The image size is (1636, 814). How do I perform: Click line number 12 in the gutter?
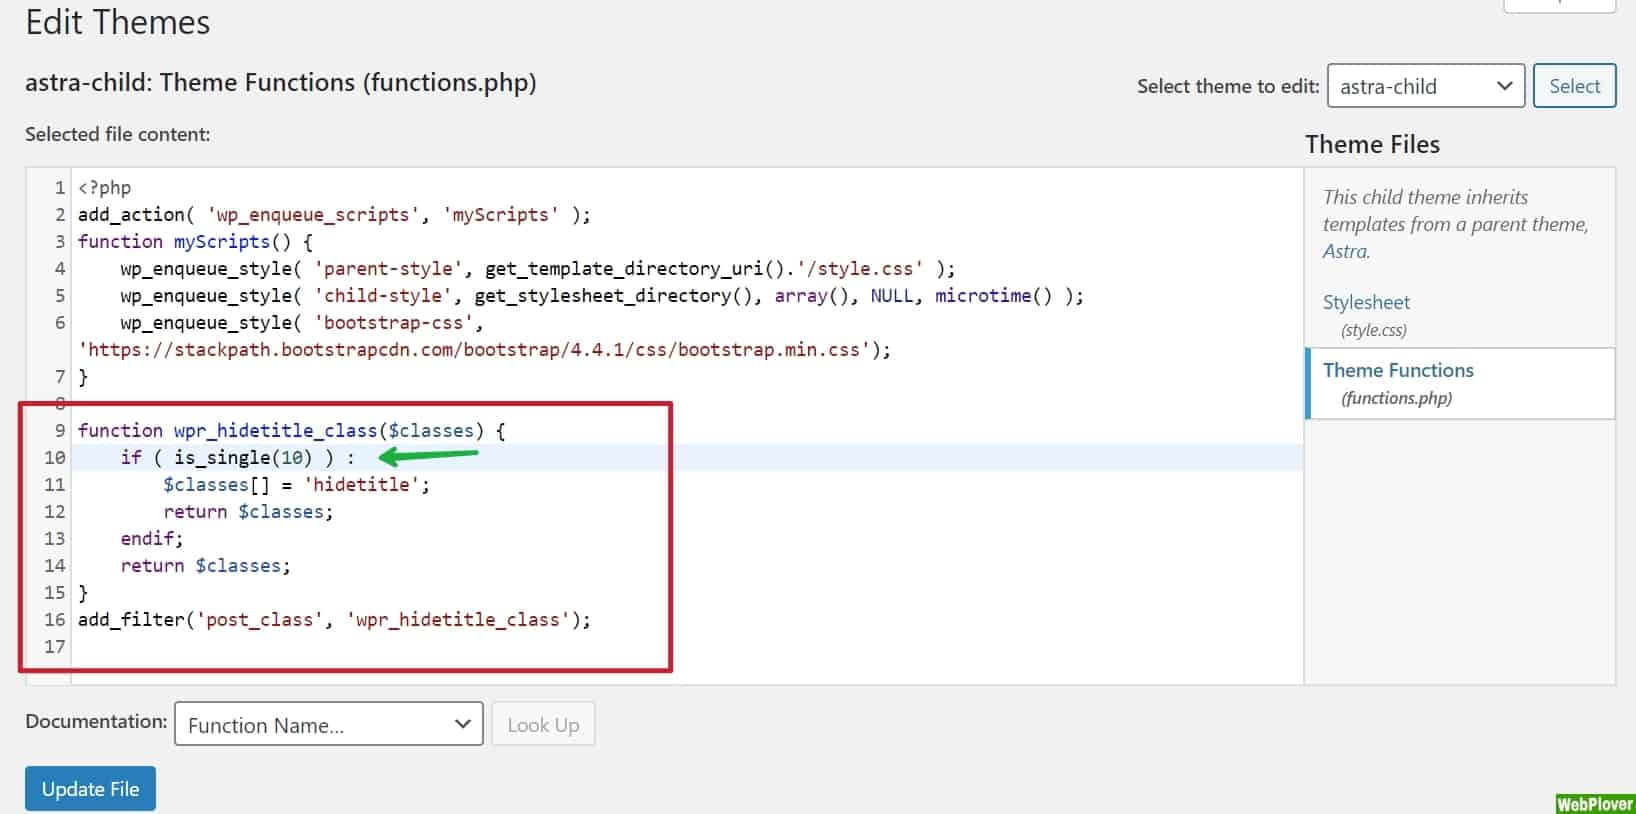click(x=54, y=512)
